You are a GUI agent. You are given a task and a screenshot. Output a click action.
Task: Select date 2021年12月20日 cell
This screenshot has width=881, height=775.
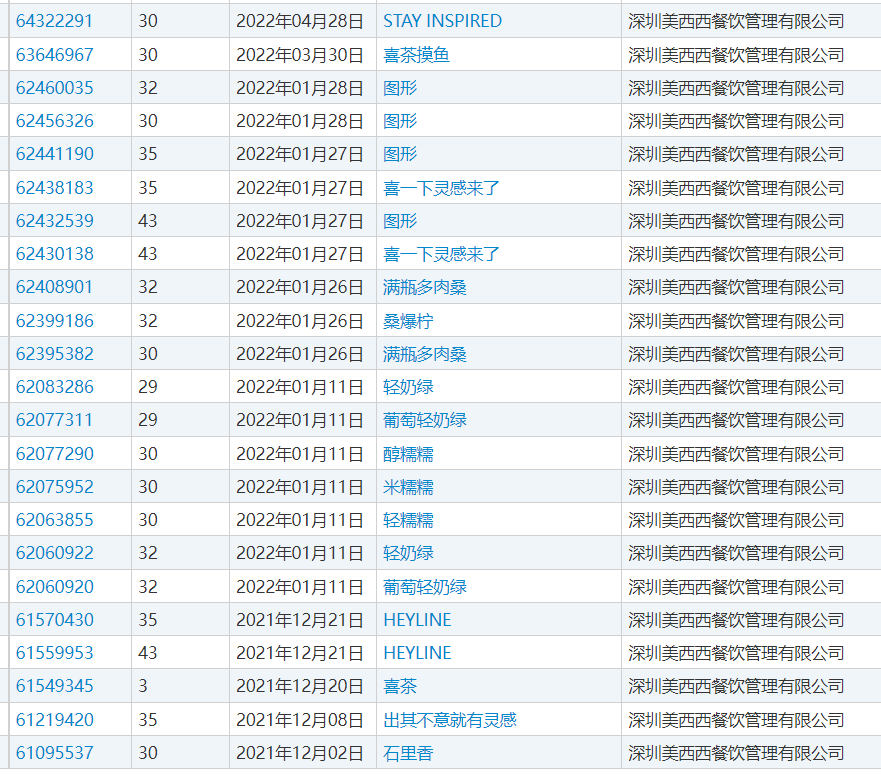[x=302, y=686]
